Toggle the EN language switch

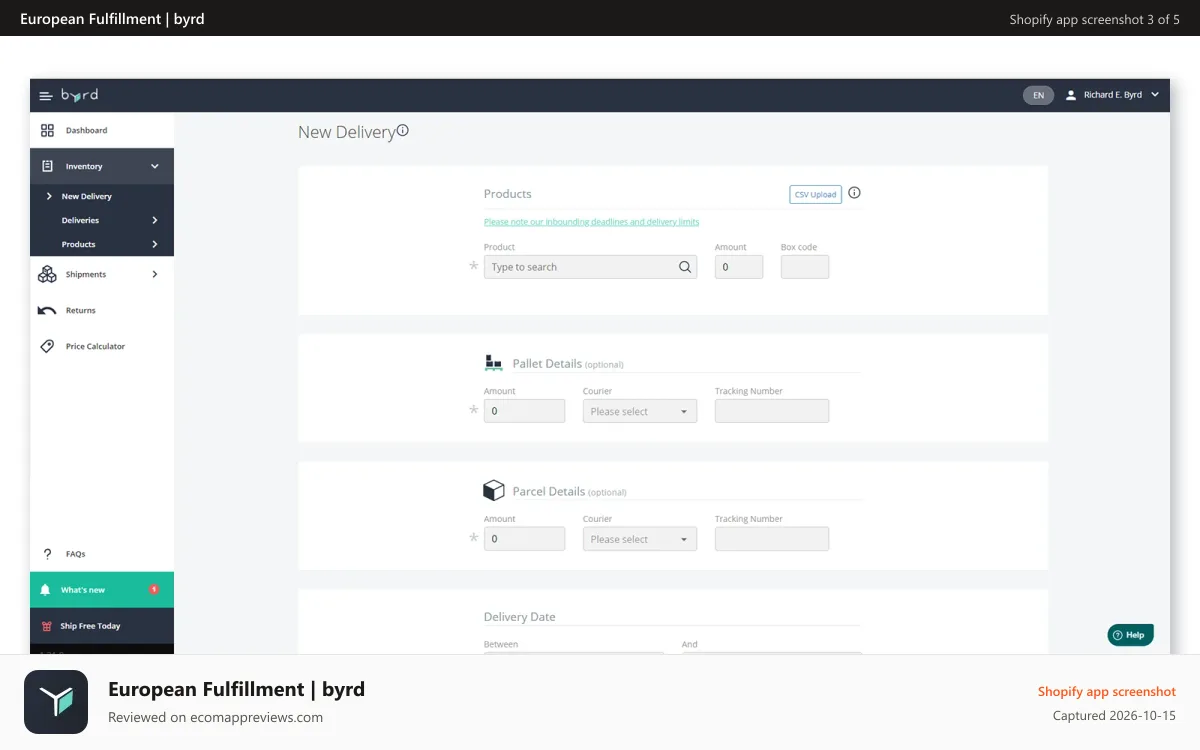click(x=1038, y=96)
